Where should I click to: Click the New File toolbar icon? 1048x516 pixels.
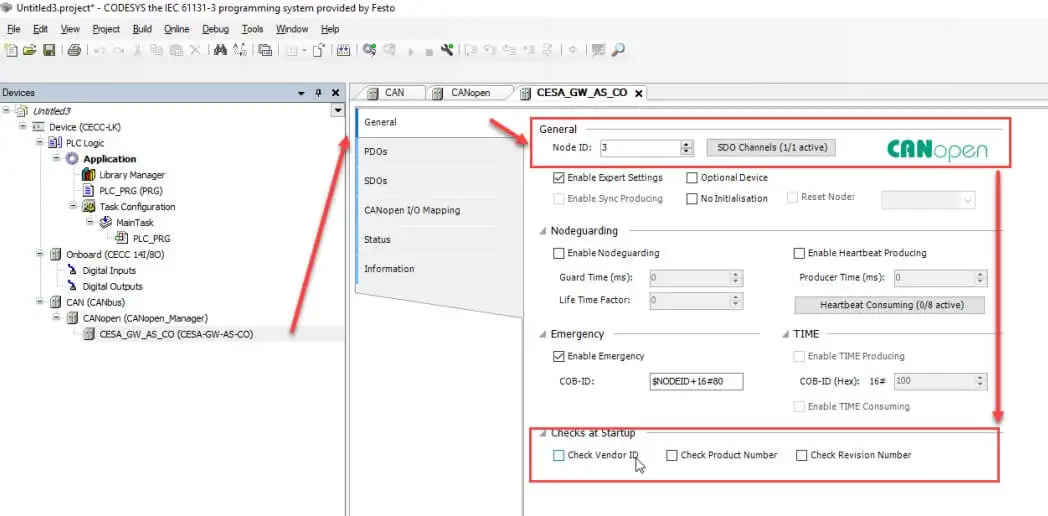11,50
